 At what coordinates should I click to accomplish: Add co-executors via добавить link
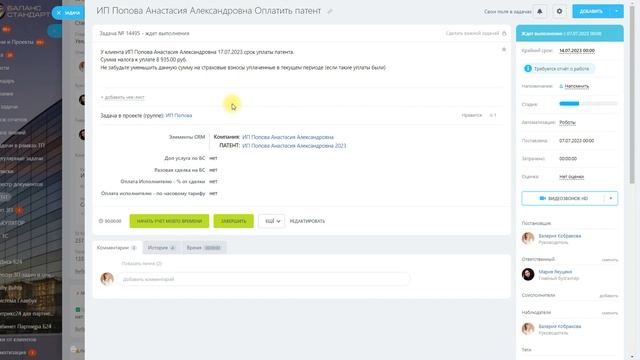pos(609,296)
